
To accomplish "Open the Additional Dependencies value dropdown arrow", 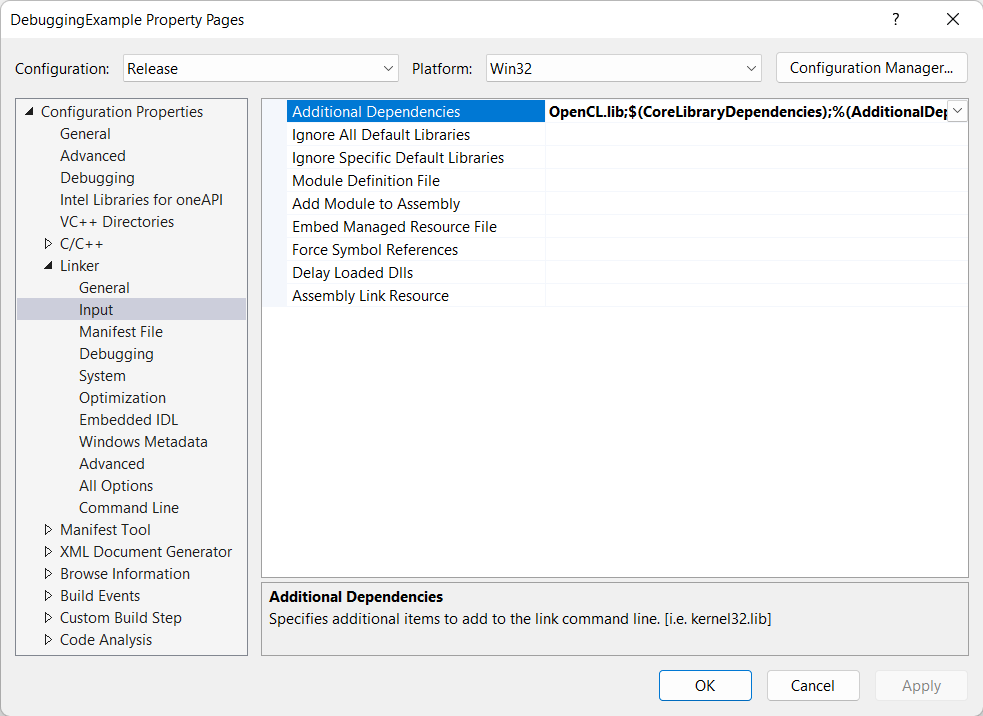I will (x=957, y=112).
